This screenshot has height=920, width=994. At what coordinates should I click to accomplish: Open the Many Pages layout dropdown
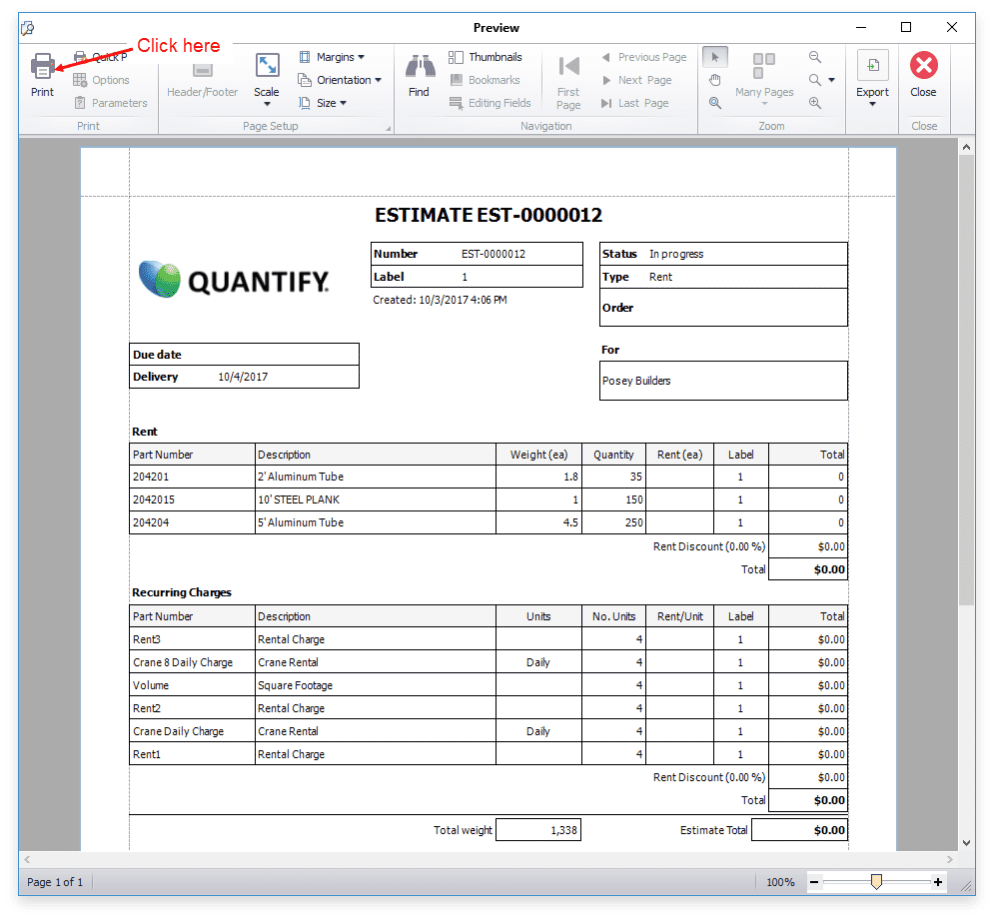(764, 79)
